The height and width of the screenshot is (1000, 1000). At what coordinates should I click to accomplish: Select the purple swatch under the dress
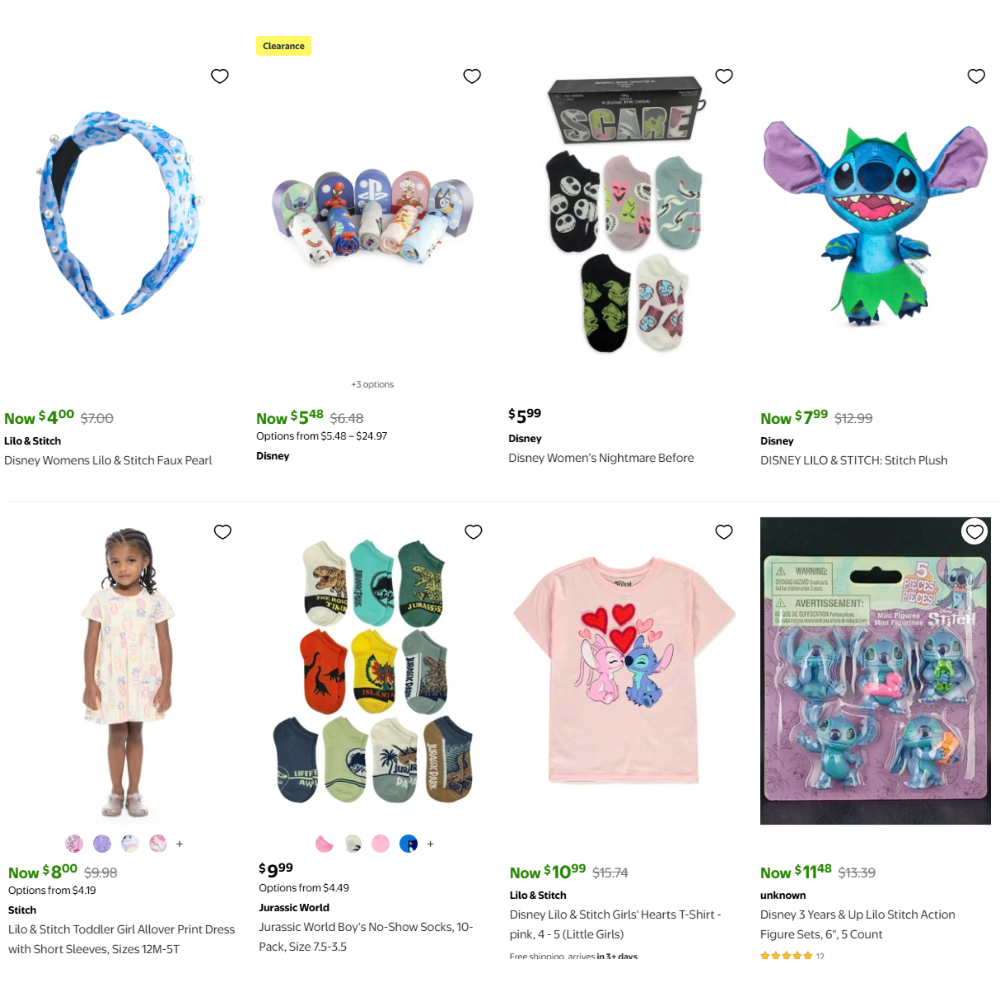click(102, 843)
